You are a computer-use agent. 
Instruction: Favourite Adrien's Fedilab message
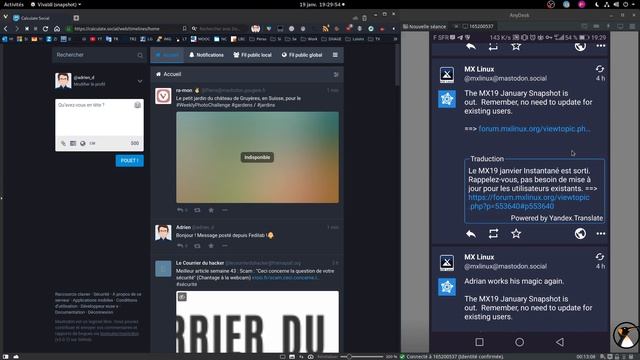[x=211, y=246]
